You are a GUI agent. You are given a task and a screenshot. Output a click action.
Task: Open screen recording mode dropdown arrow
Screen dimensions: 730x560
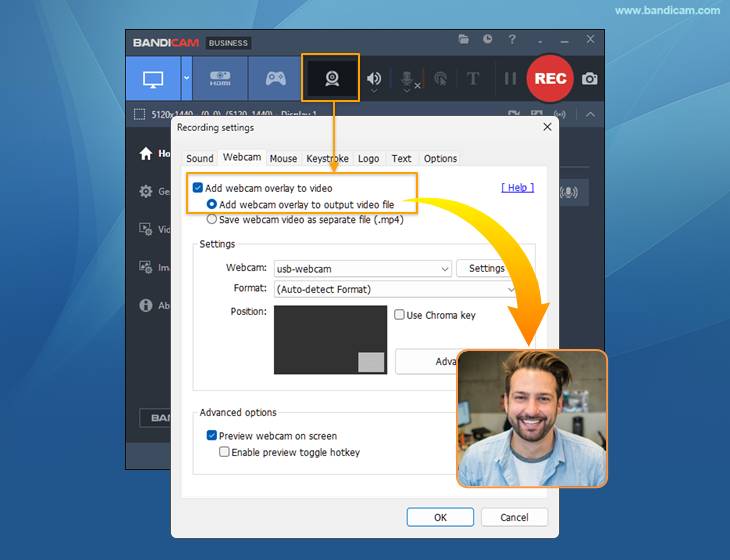tap(187, 78)
